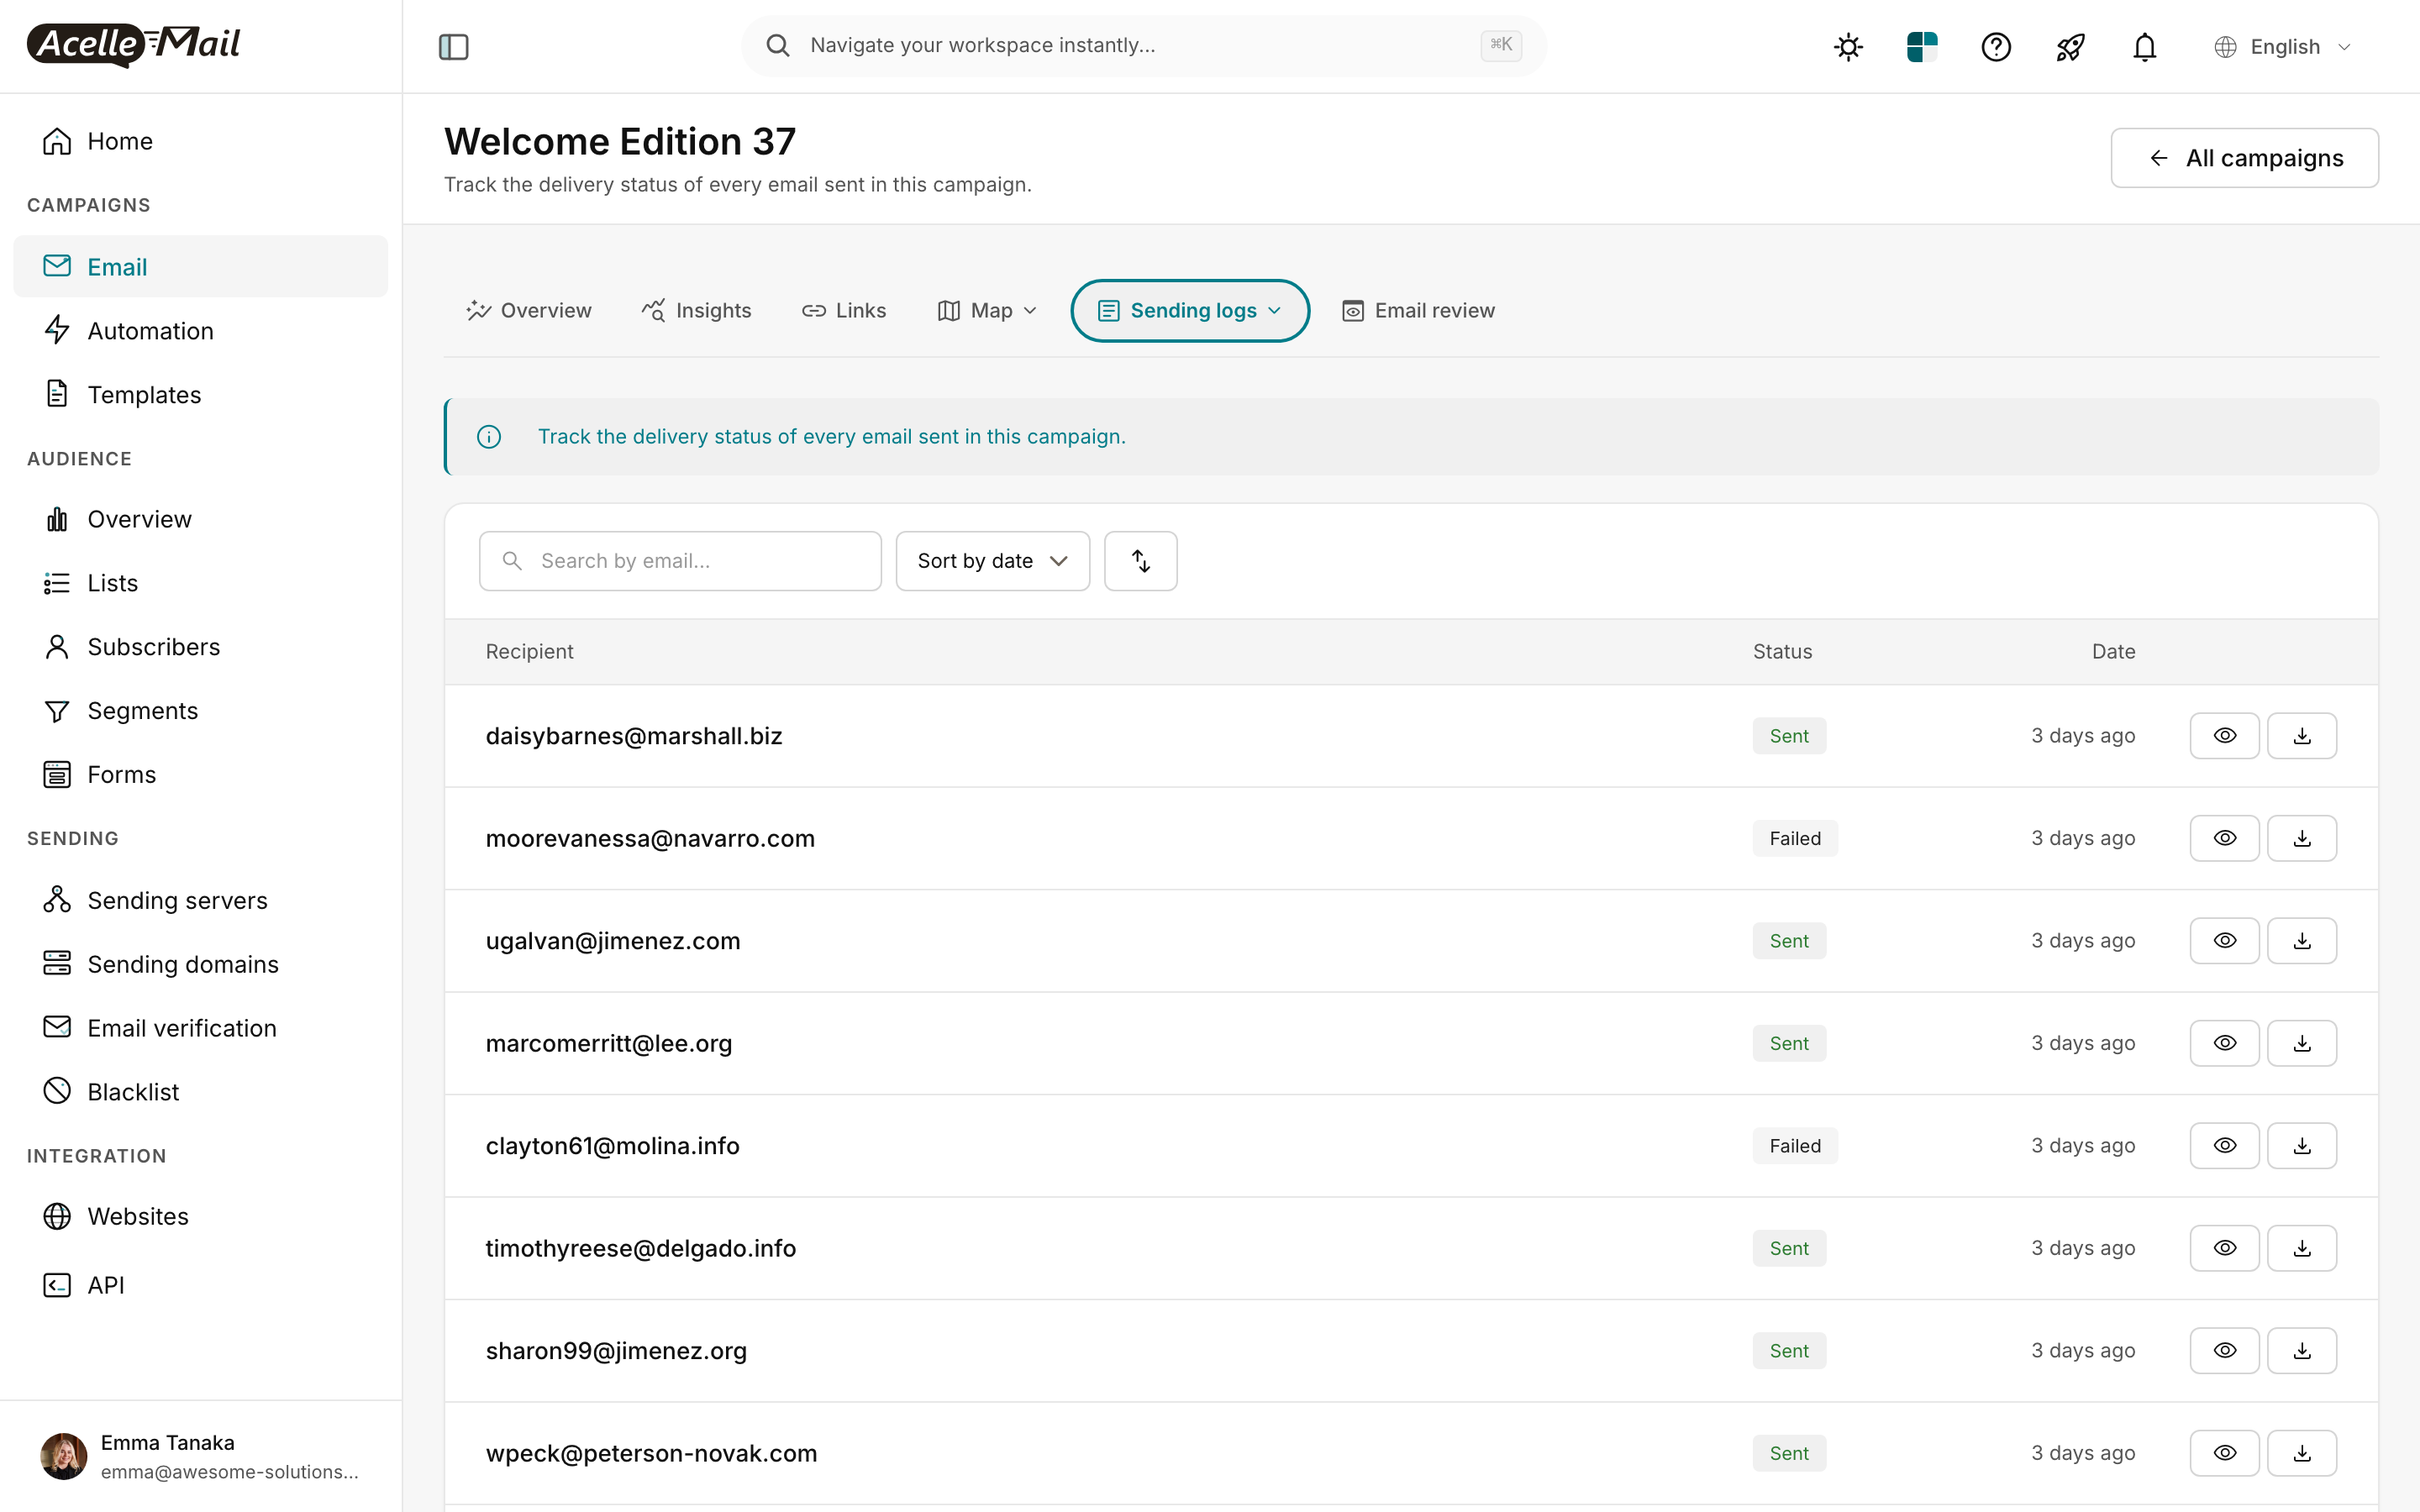Click Sent status for daisybarnes@marshall.biz
This screenshot has width=2420, height=1512.
click(1789, 736)
